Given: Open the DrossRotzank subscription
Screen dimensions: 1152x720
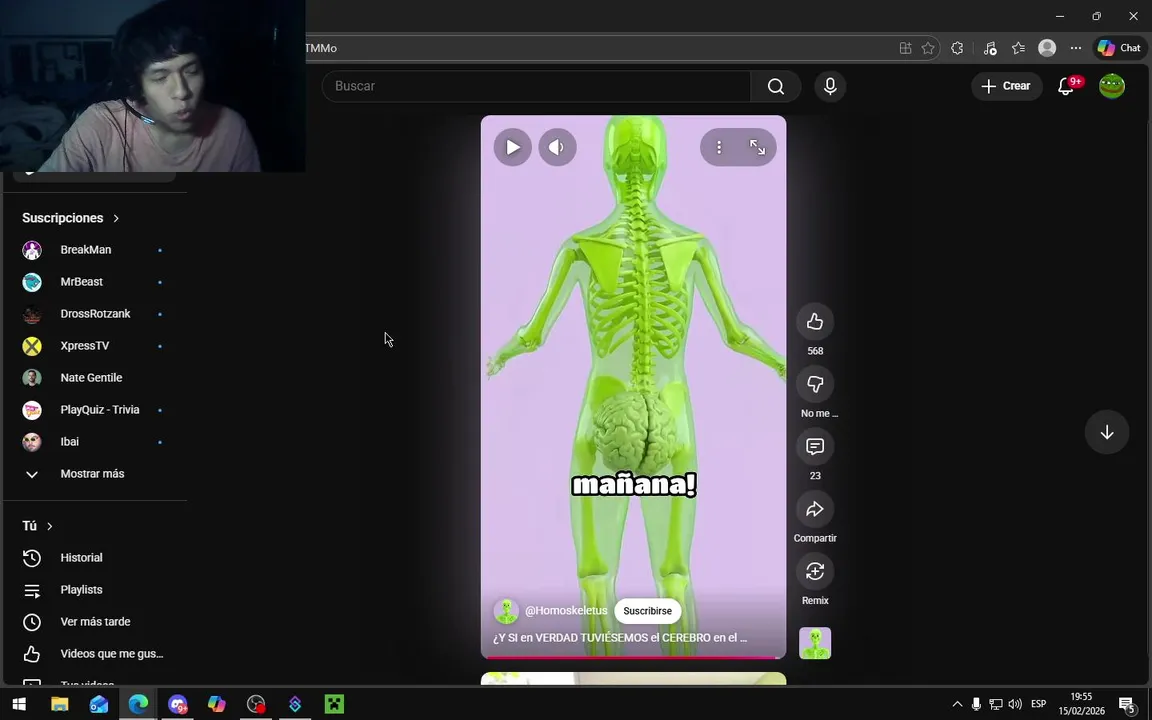Looking at the screenshot, I should click(x=94, y=314).
